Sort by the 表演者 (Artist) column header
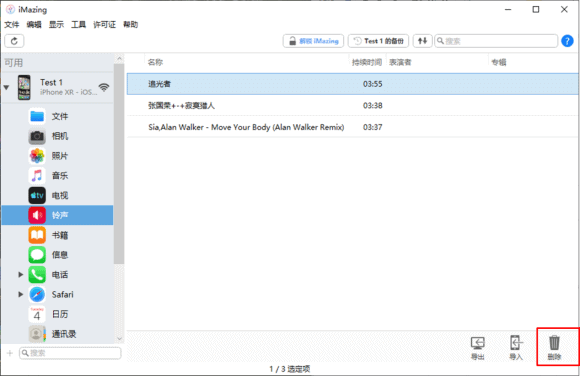The image size is (580, 376). point(400,62)
